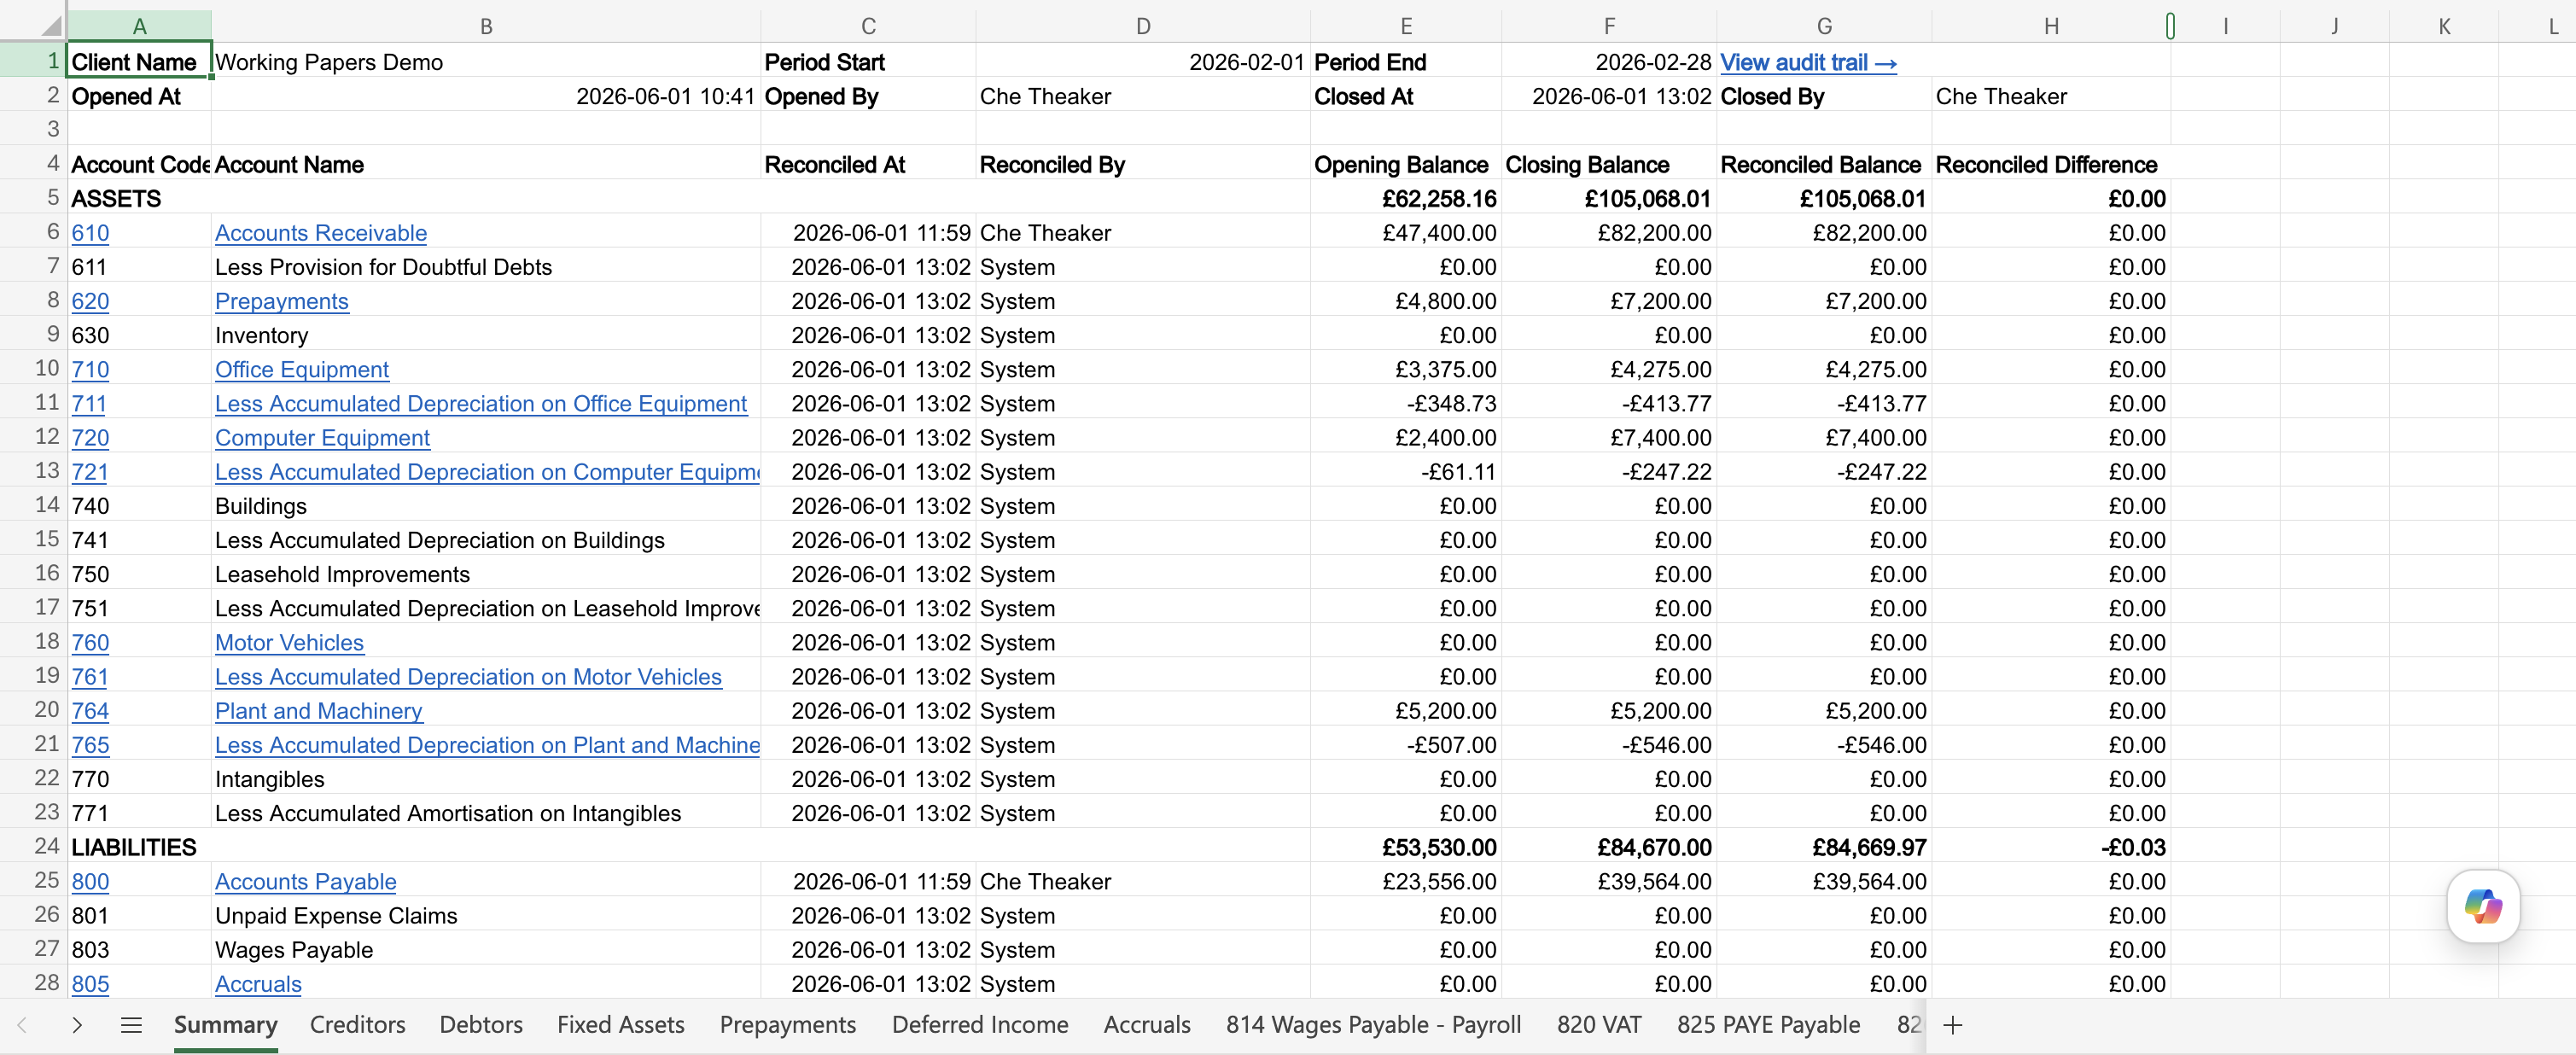
Task: Open account code 800 link
Action: 90,881
